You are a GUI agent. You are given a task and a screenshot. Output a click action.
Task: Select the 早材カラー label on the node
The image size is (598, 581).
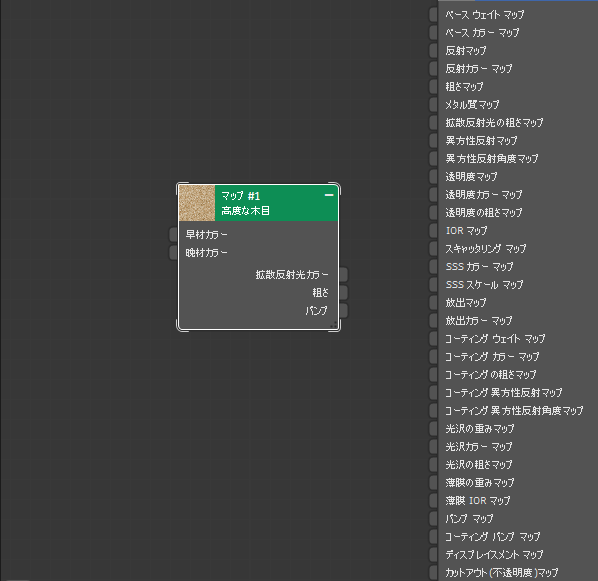(x=206, y=234)
